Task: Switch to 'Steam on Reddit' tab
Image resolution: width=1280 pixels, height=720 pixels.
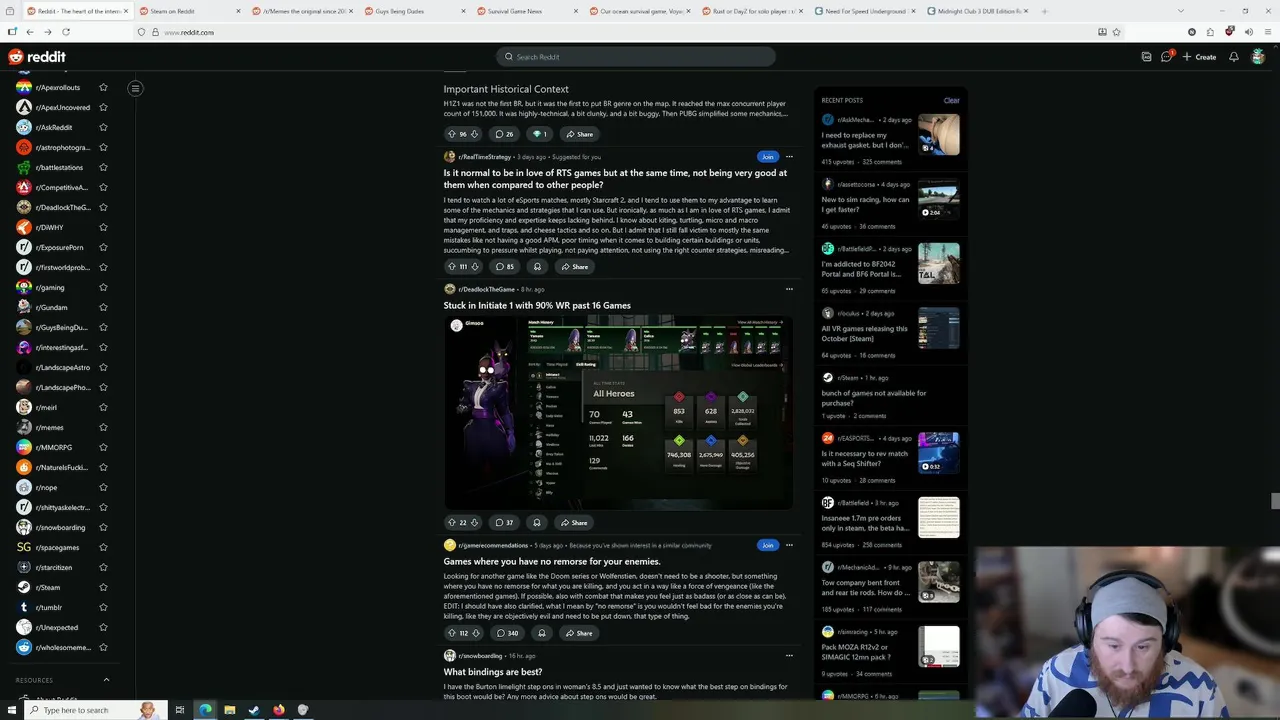Action: click(187, 11)
